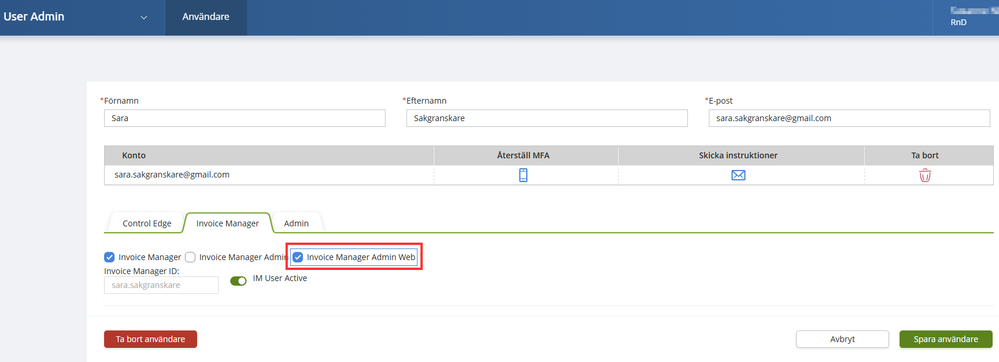This screenshot has height=362, width=999.
Task: Uncheck the Invoice Manager checkbox
Action: 109,257
